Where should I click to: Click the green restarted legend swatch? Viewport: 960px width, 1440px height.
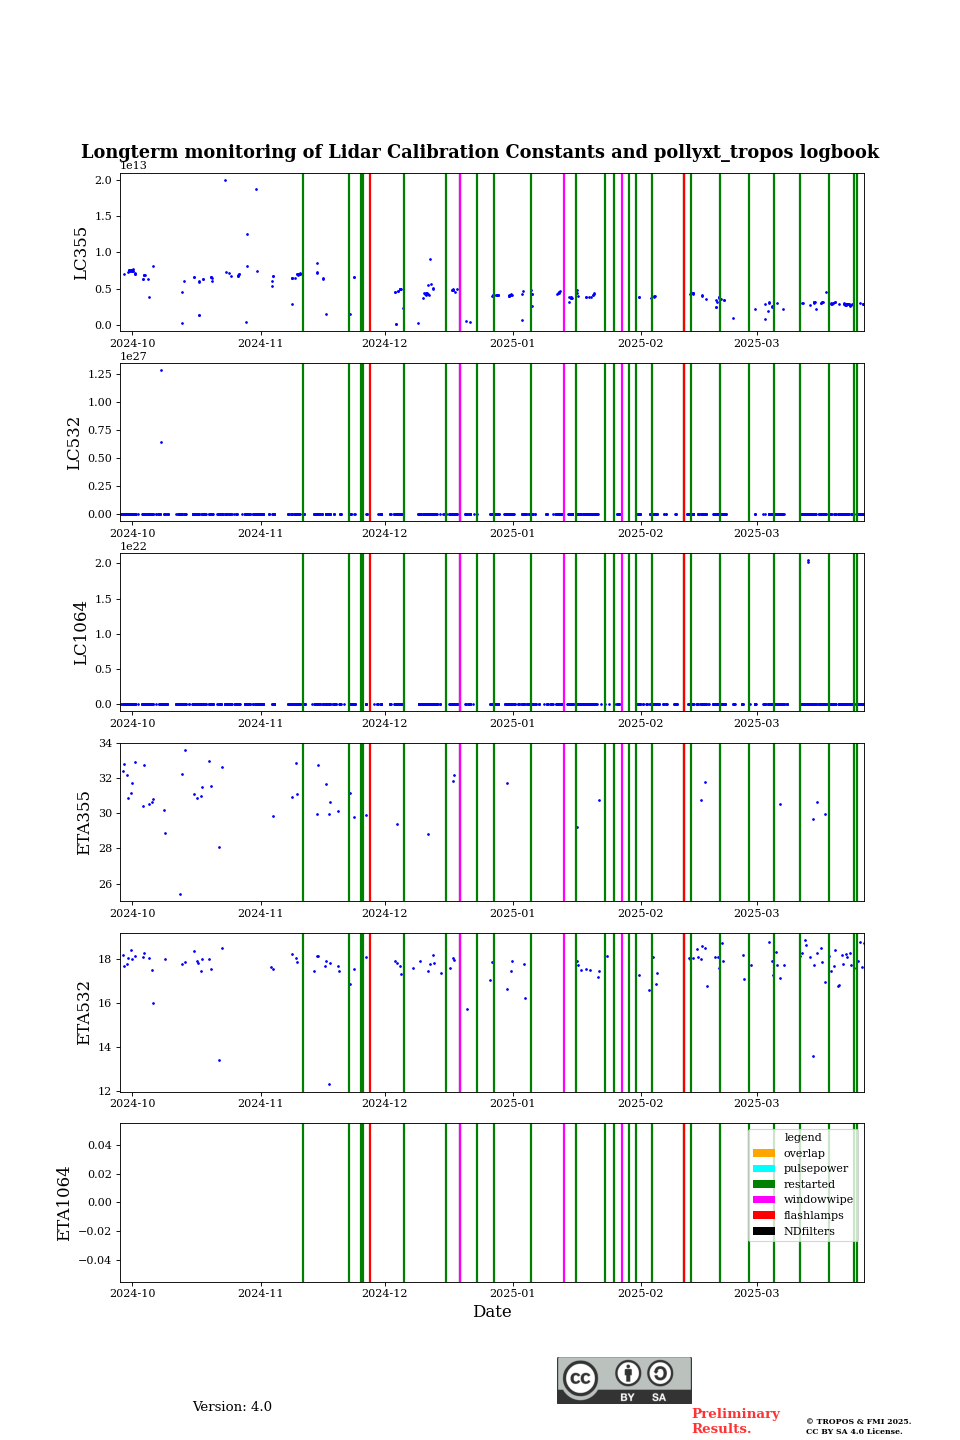coord(764,1184)
